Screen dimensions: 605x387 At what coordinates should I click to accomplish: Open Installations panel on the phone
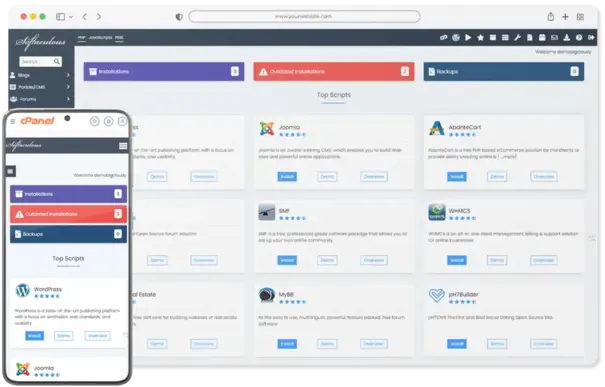68,194
